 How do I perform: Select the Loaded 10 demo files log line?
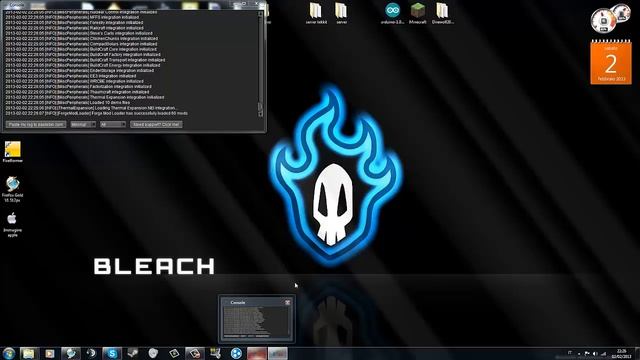pos(68,102)
